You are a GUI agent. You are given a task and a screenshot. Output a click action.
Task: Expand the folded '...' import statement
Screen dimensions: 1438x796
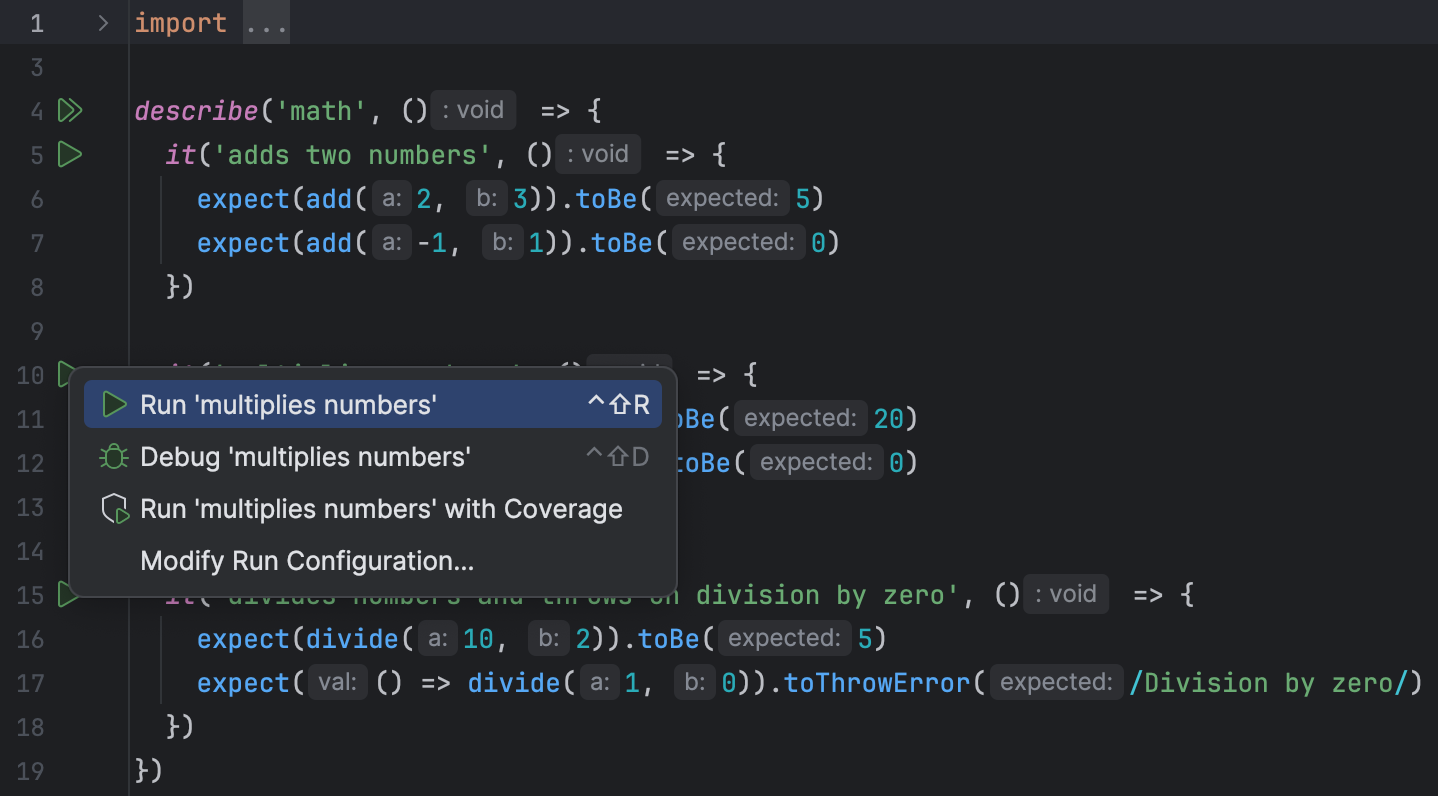[265, 22]
